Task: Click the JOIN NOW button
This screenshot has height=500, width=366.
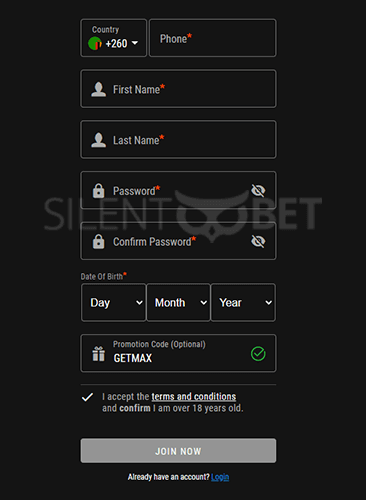Action: click(178, 451)
